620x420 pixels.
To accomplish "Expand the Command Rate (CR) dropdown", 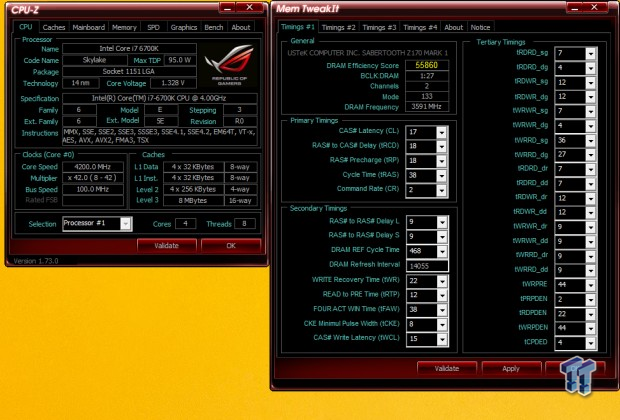I will tap(442, 190).
